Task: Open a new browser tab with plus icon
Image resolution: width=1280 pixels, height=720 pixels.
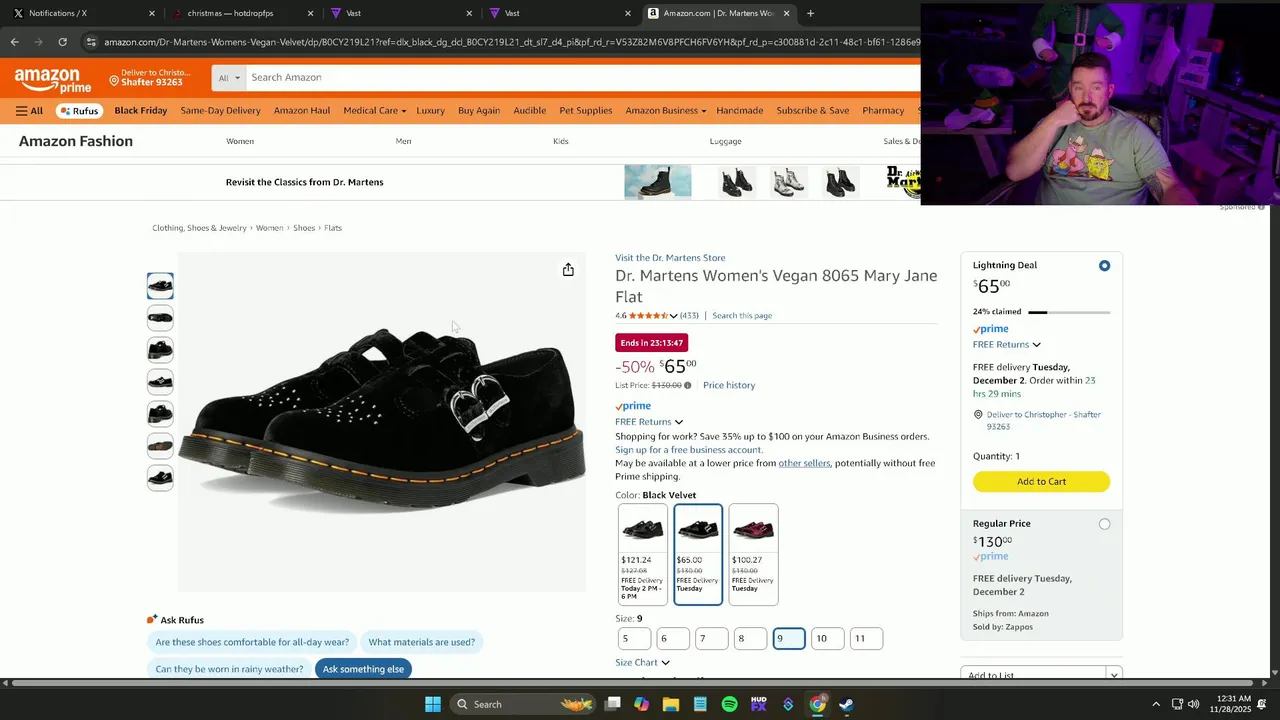Action: (810, 13)
